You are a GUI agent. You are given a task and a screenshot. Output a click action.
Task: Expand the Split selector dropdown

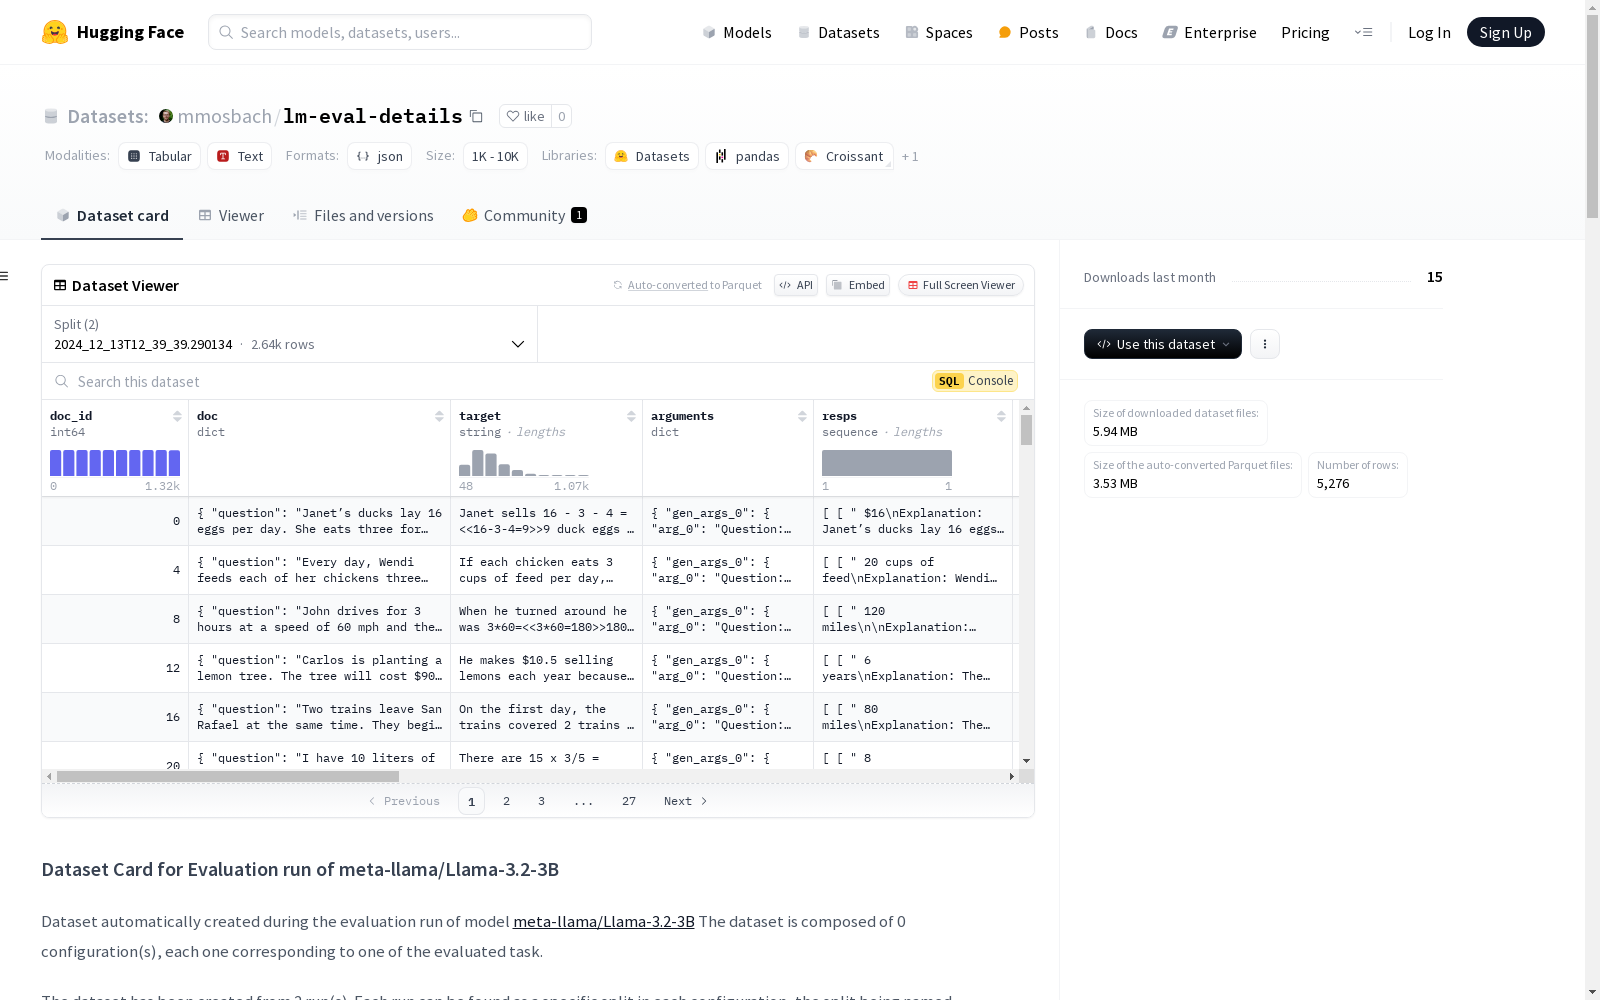[x=290, y=334]
